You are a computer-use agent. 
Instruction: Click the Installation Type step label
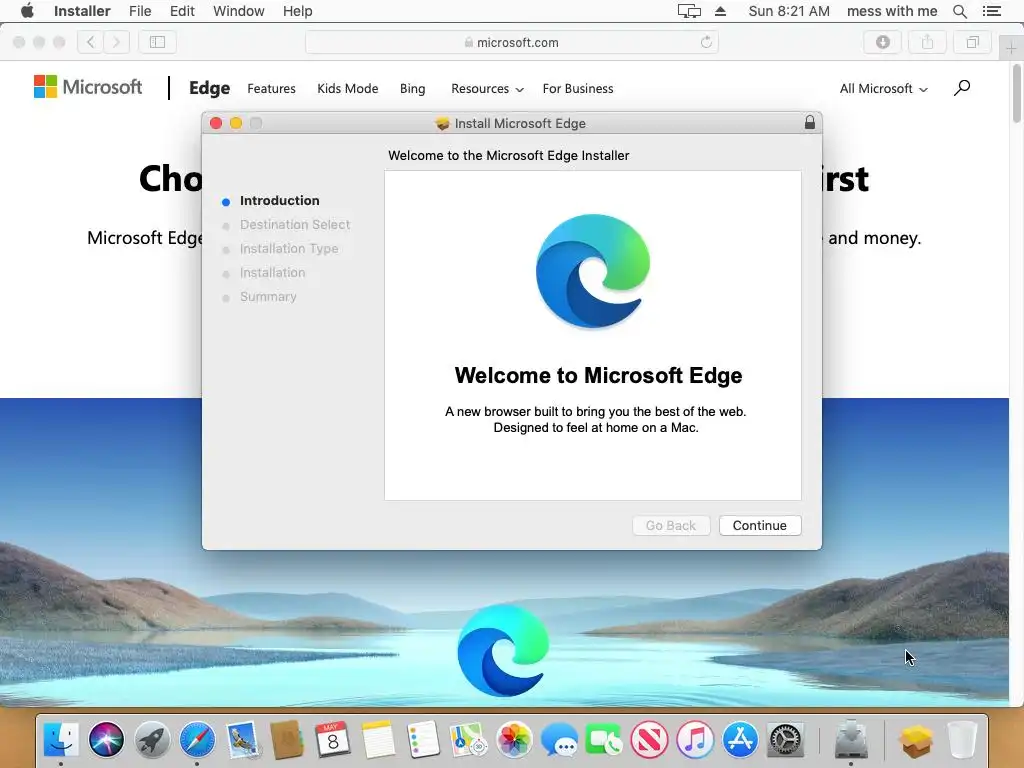(x=289, y=249)
